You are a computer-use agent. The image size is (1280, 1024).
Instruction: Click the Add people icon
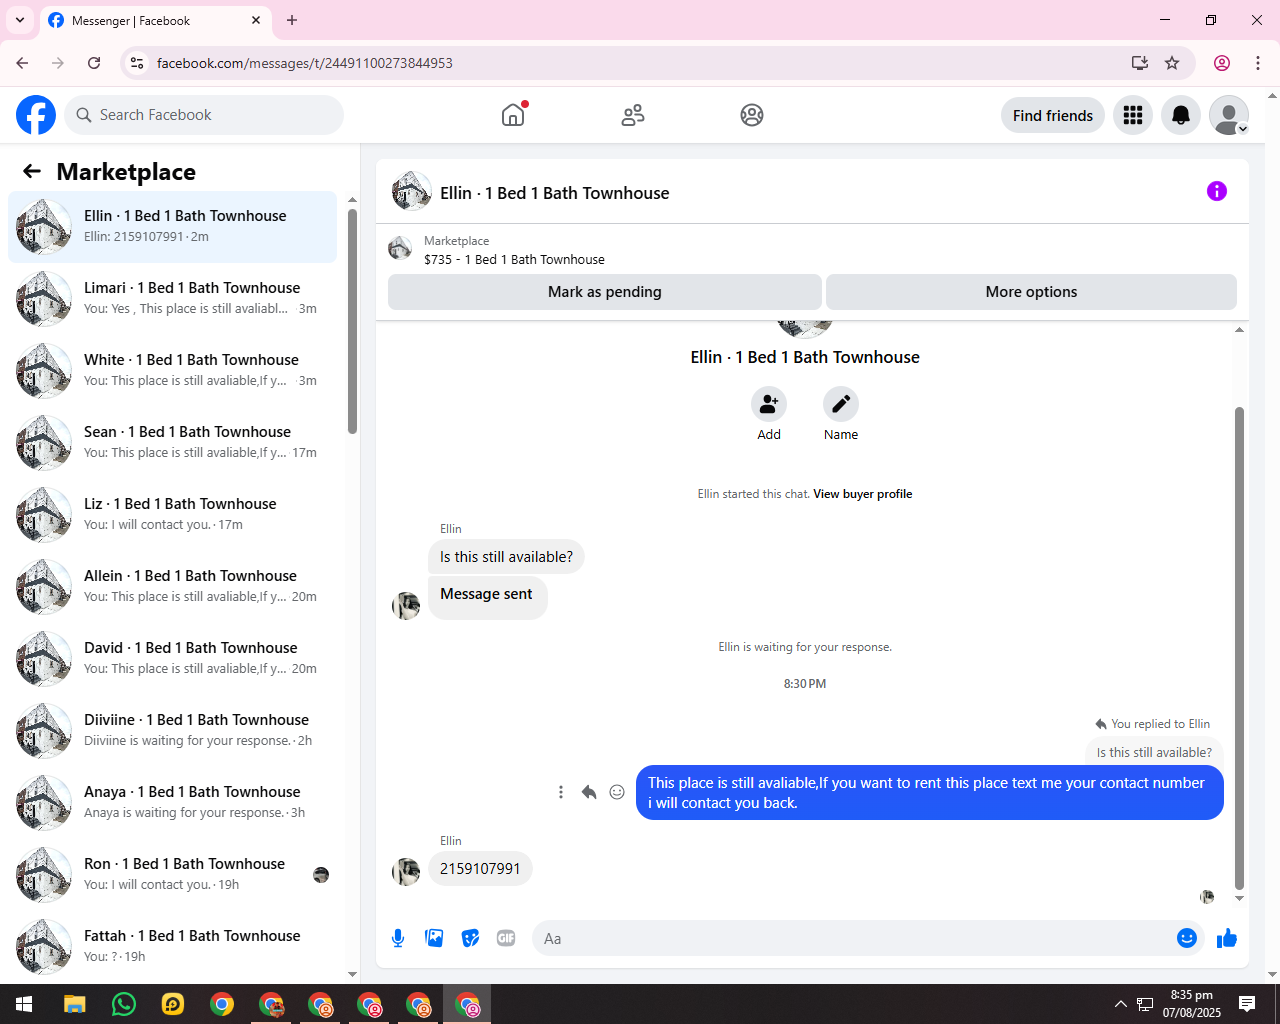coord(769,404)
